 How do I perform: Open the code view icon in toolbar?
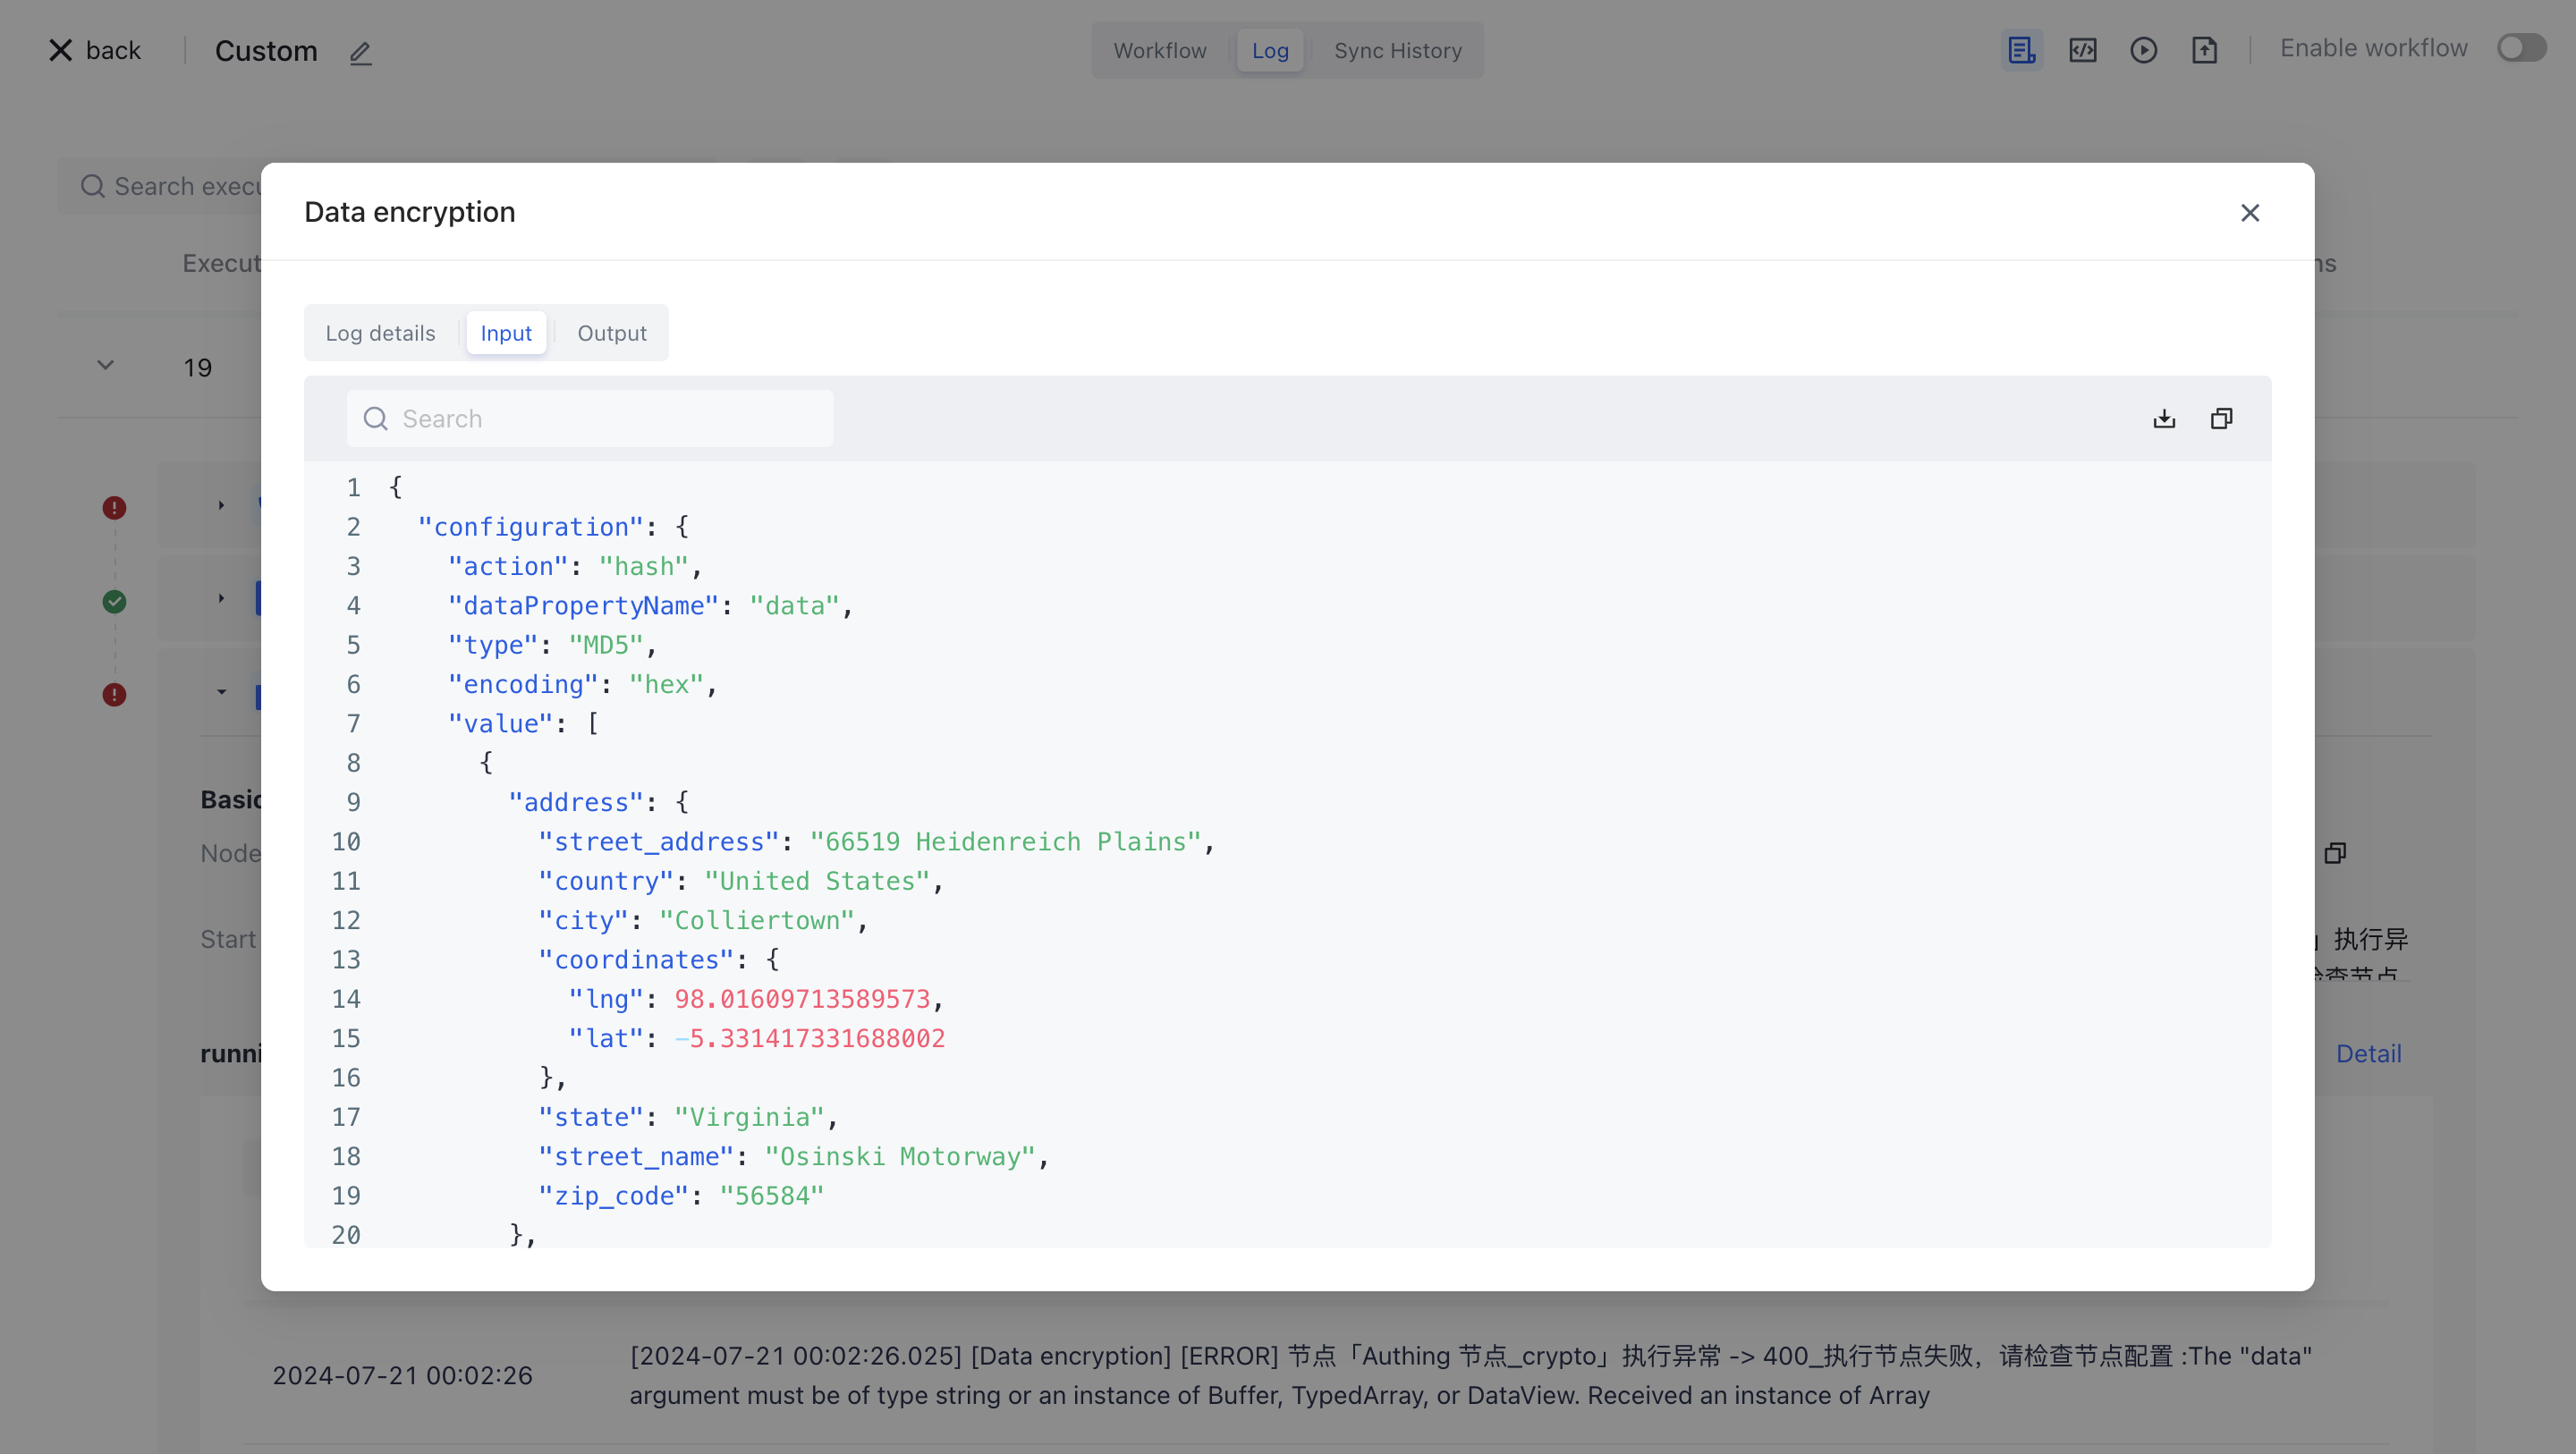2082,50
